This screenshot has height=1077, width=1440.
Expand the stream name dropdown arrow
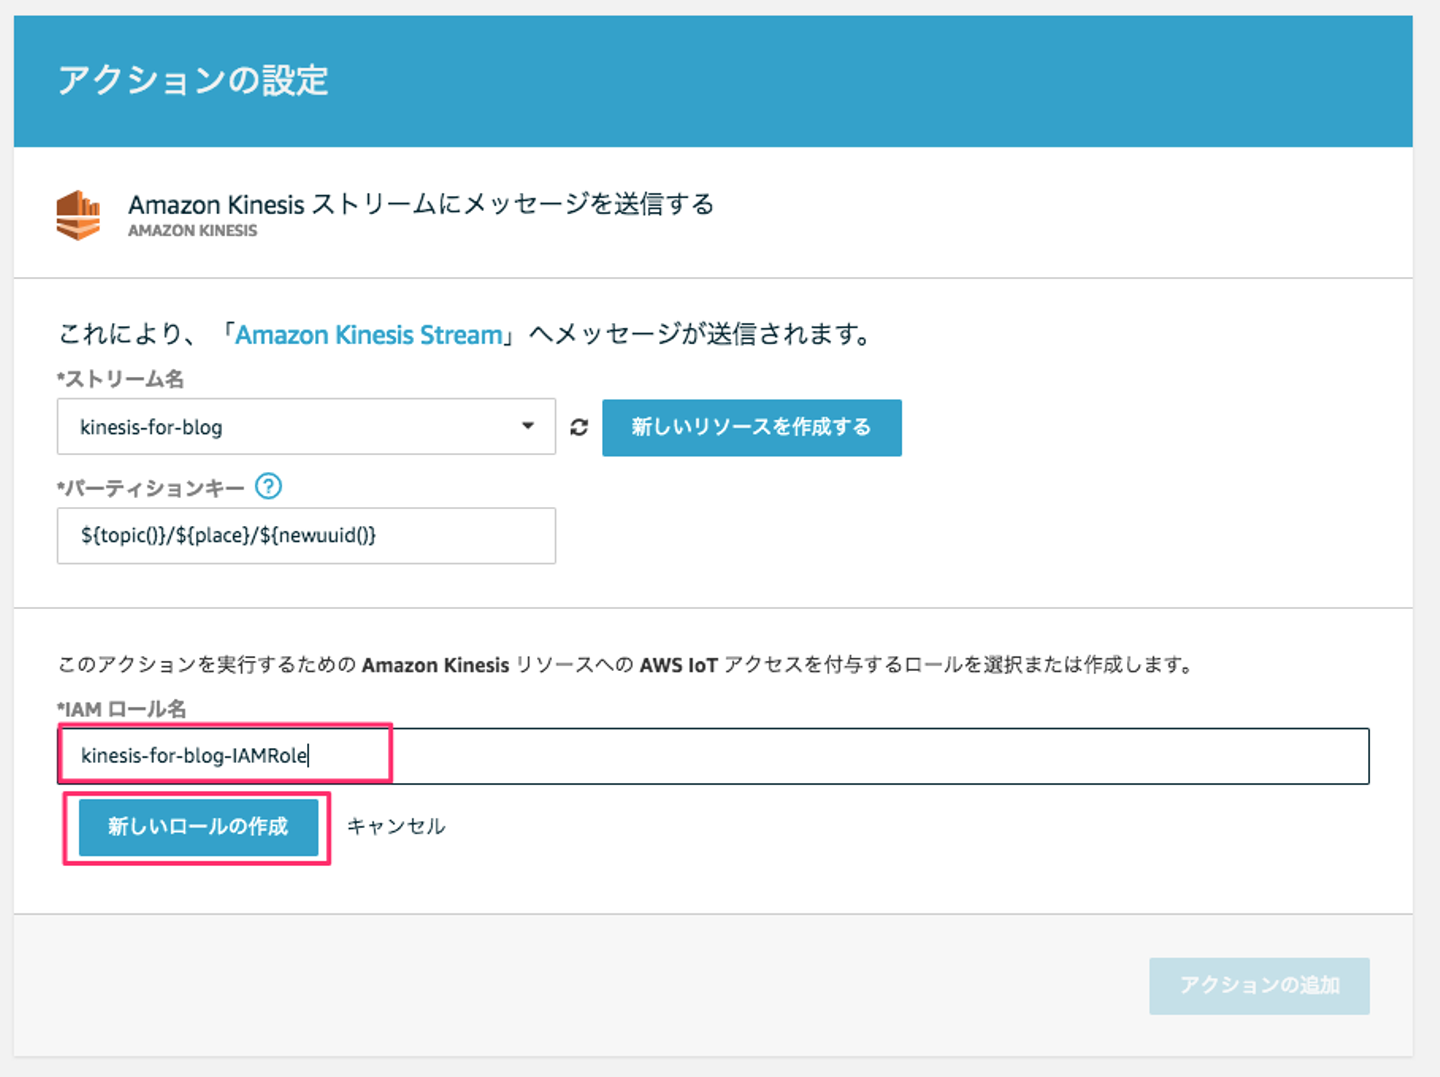(x=528, y=426)
